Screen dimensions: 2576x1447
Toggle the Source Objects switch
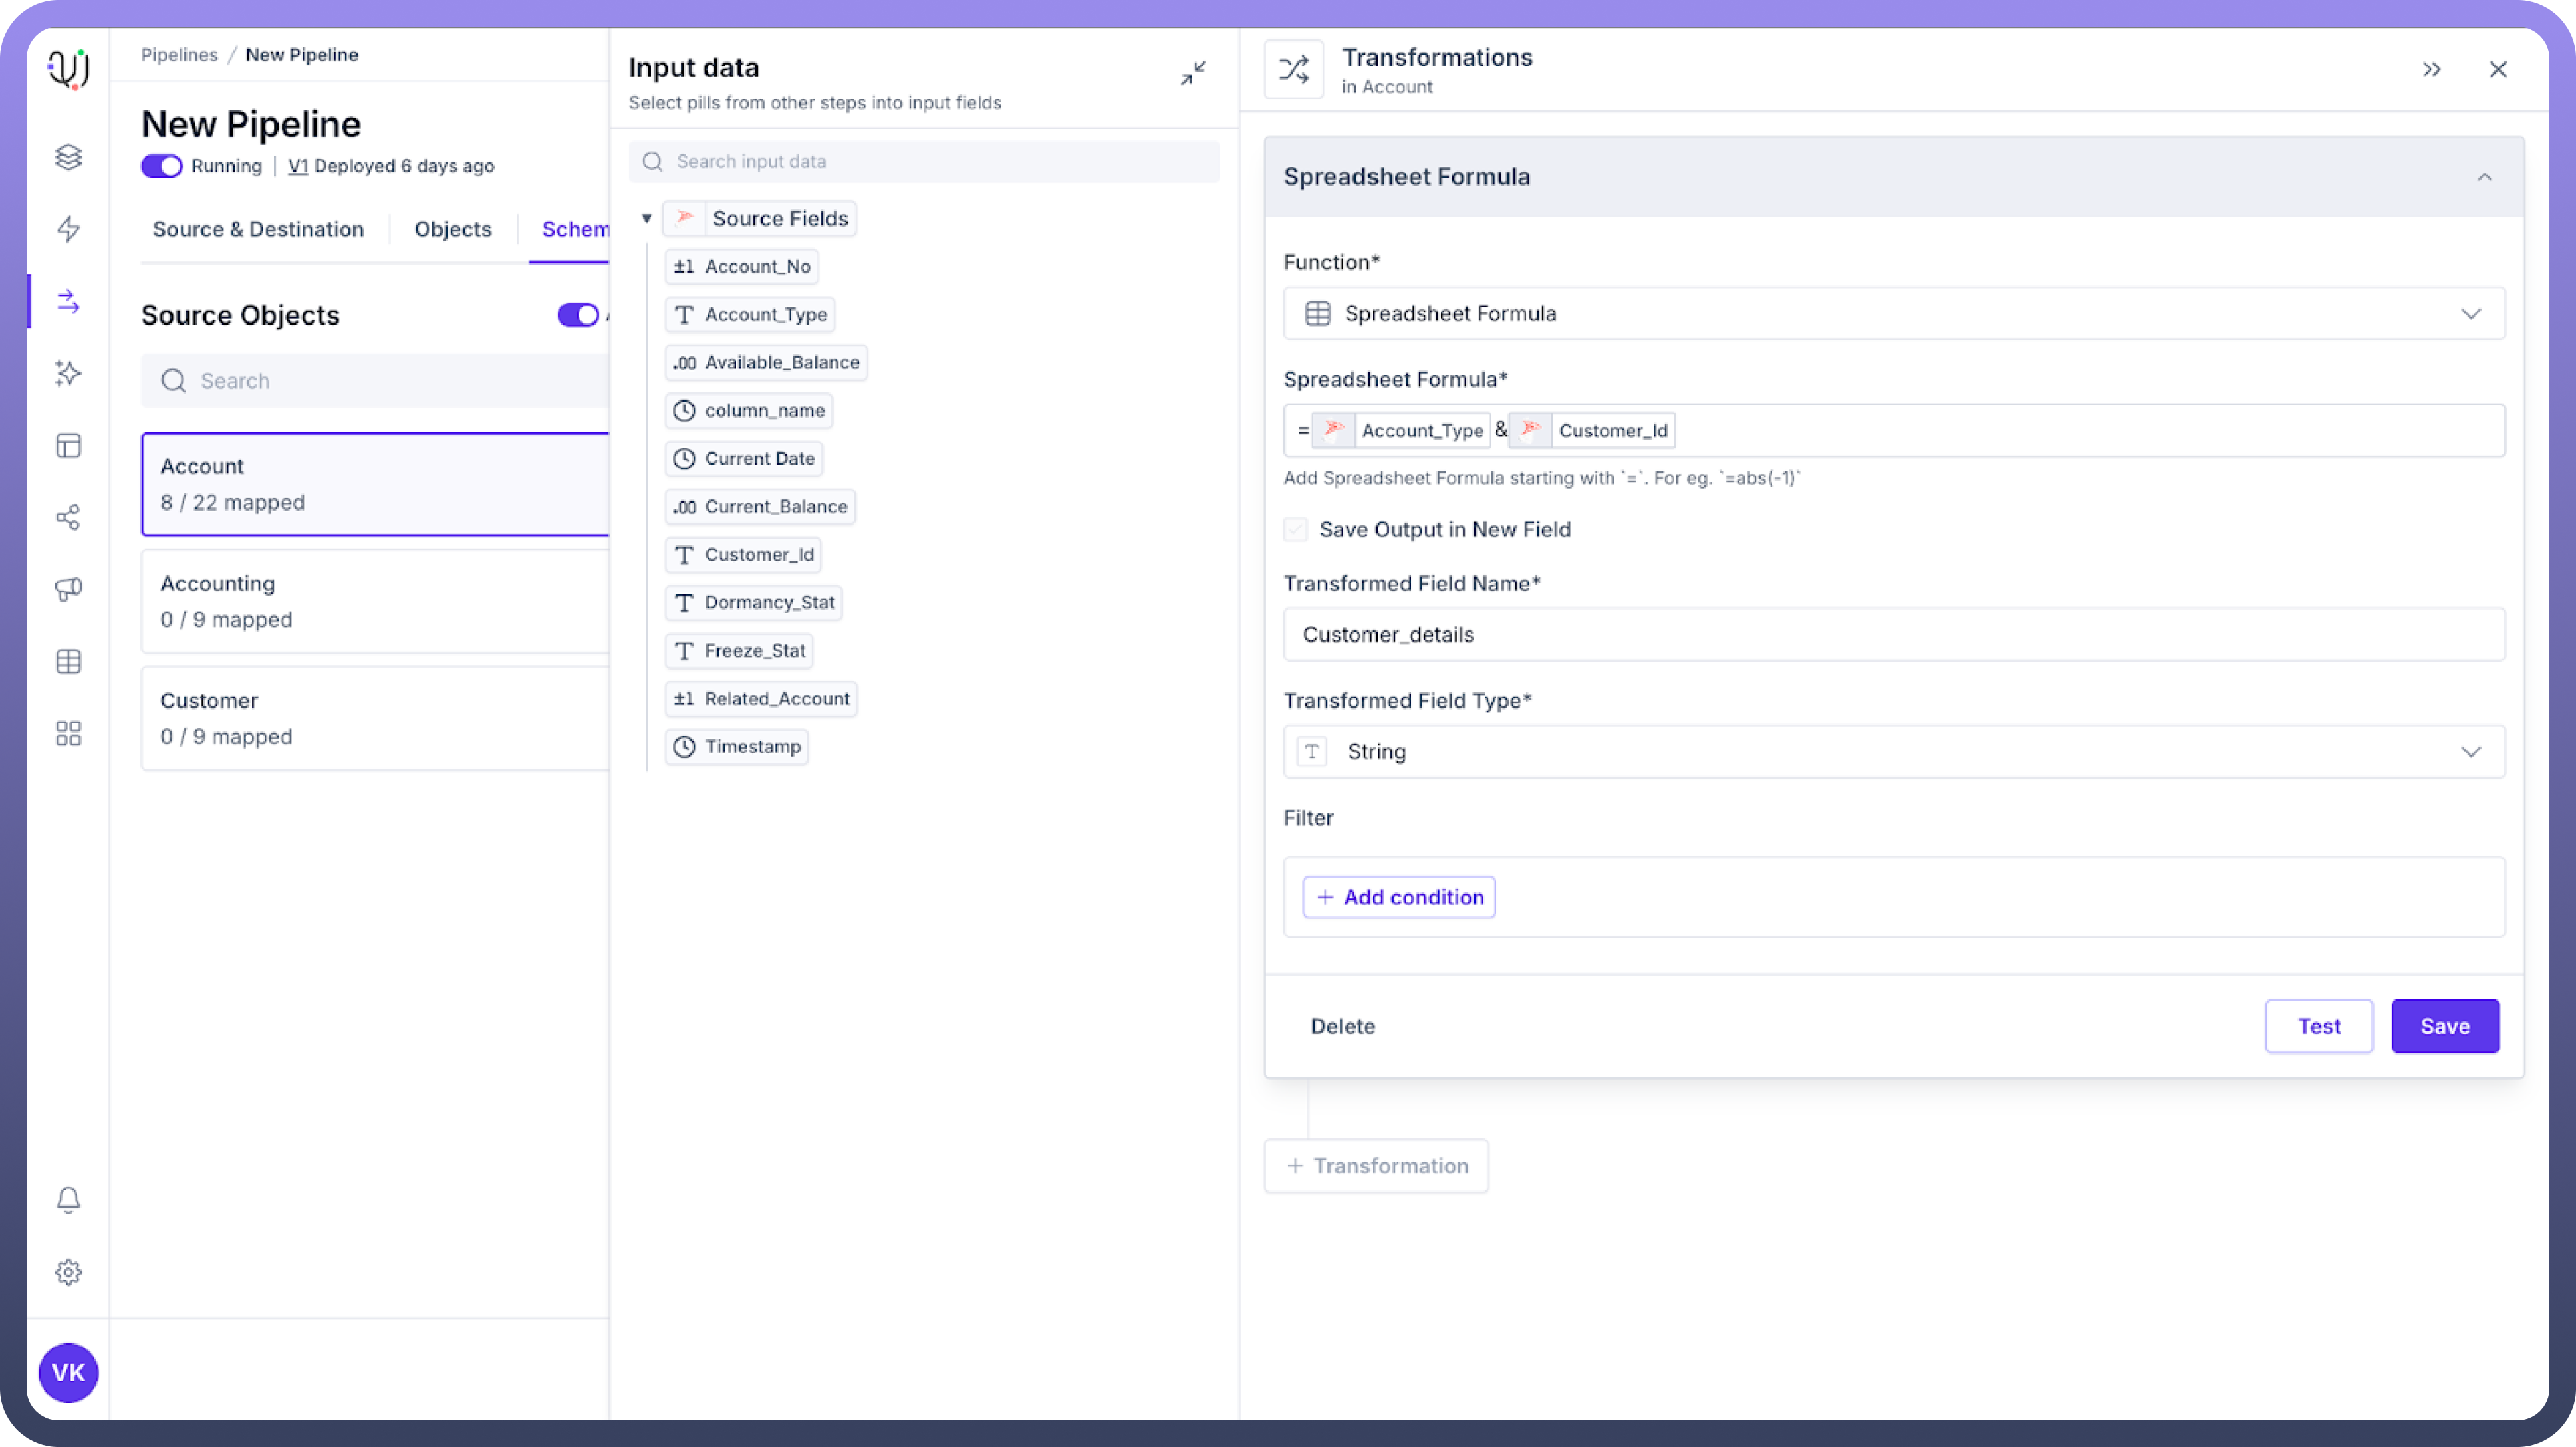pos(578,315)
